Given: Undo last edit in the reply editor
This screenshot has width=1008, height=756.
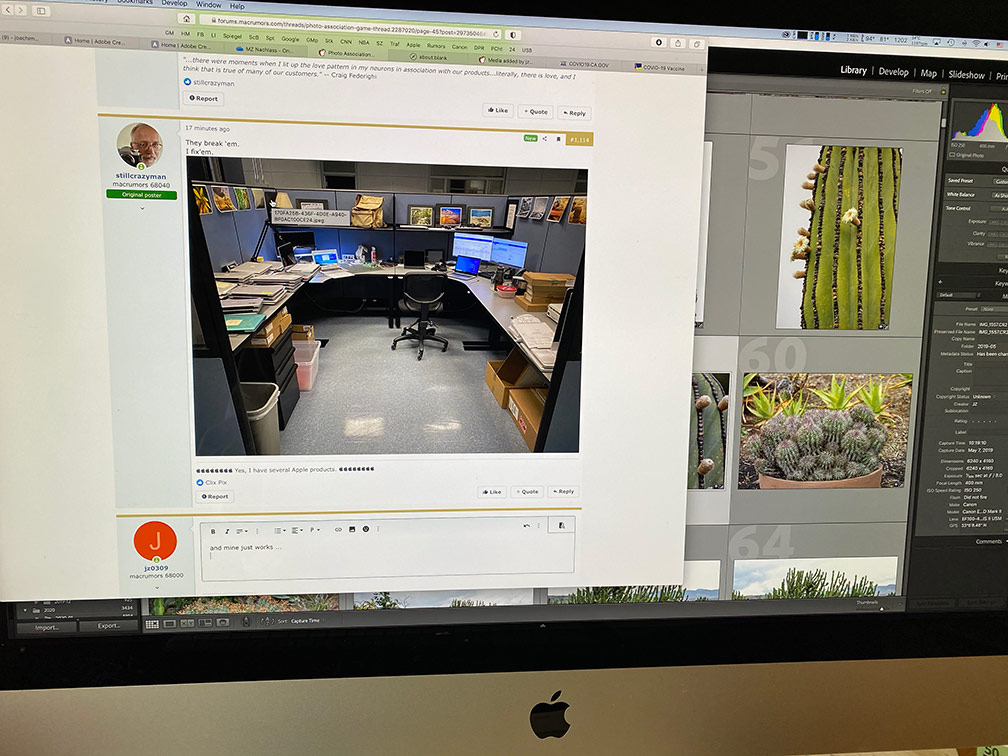Looking at the screenshot, I should pyautogui.click(x=526, y=526).
